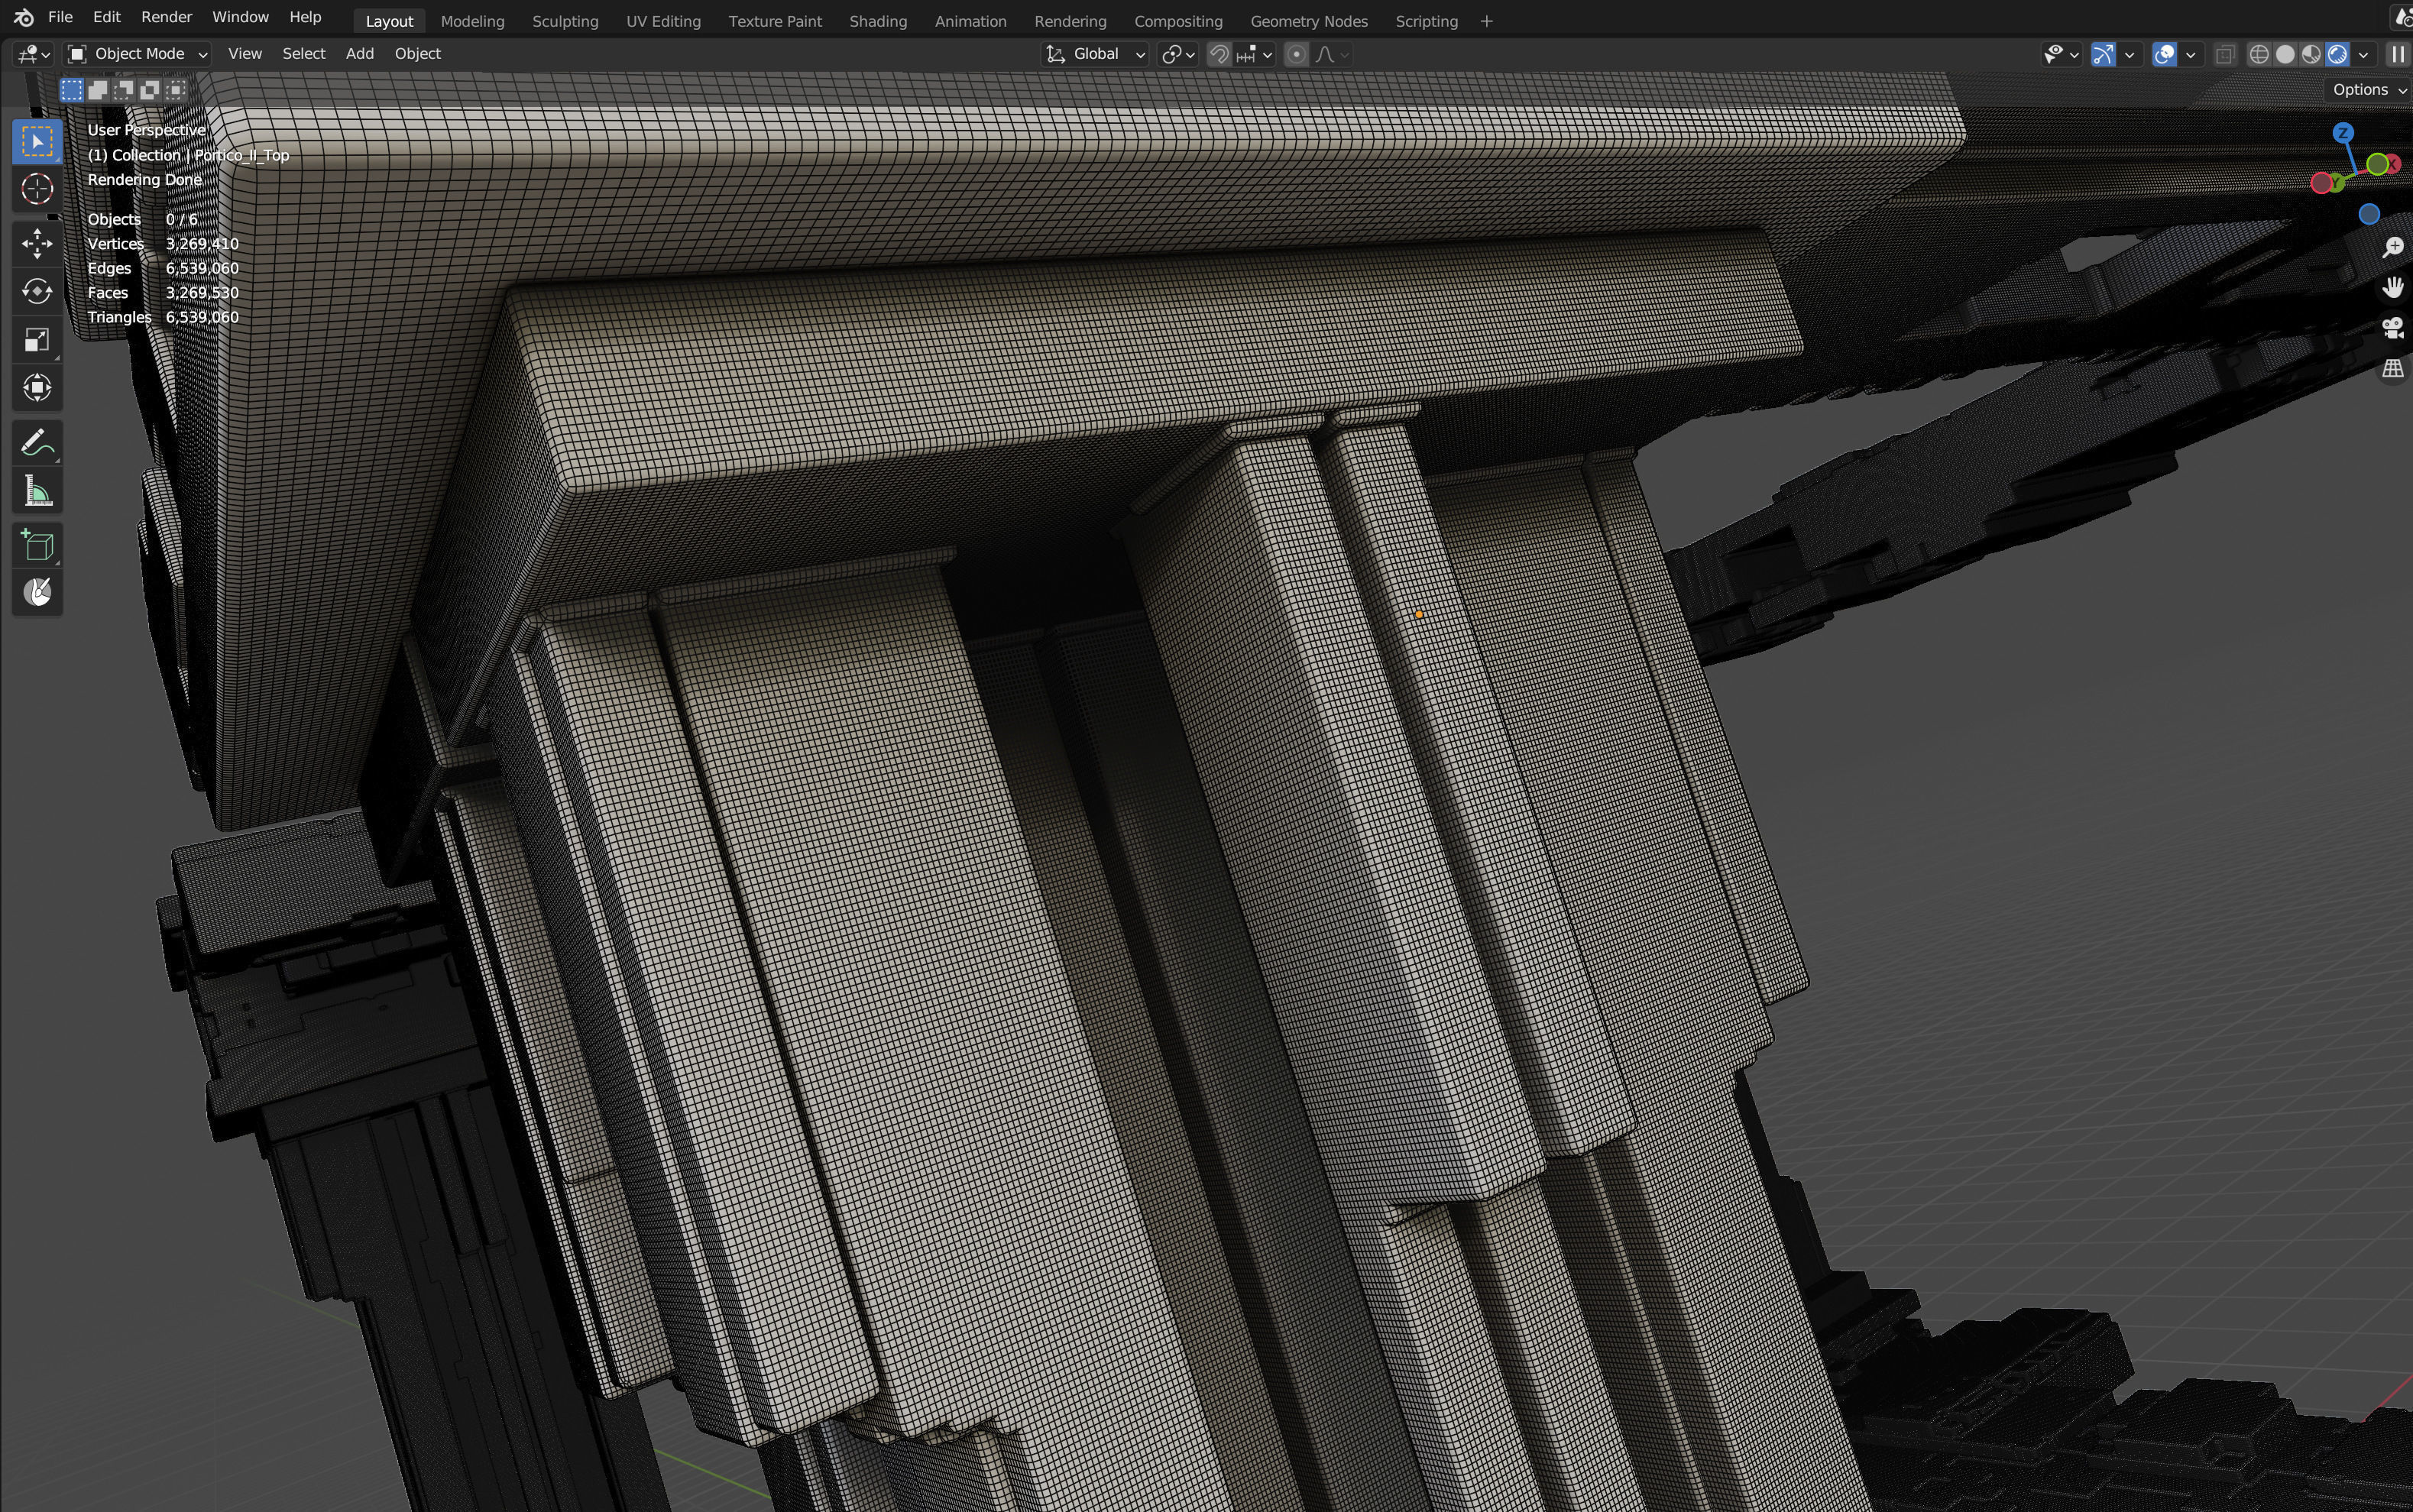The height and width of the screenshot is (1512, 2413).
Task: Set selection mode to Invert icon
Action: pos(150,90)
